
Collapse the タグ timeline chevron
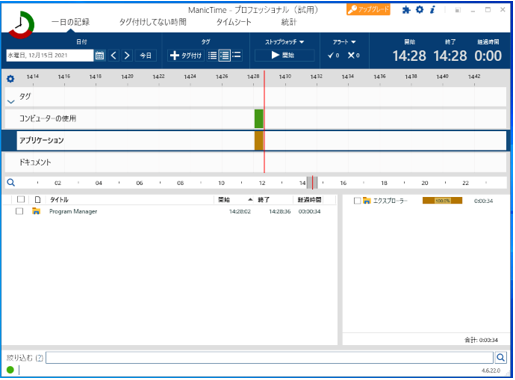(x=11, y=102)
